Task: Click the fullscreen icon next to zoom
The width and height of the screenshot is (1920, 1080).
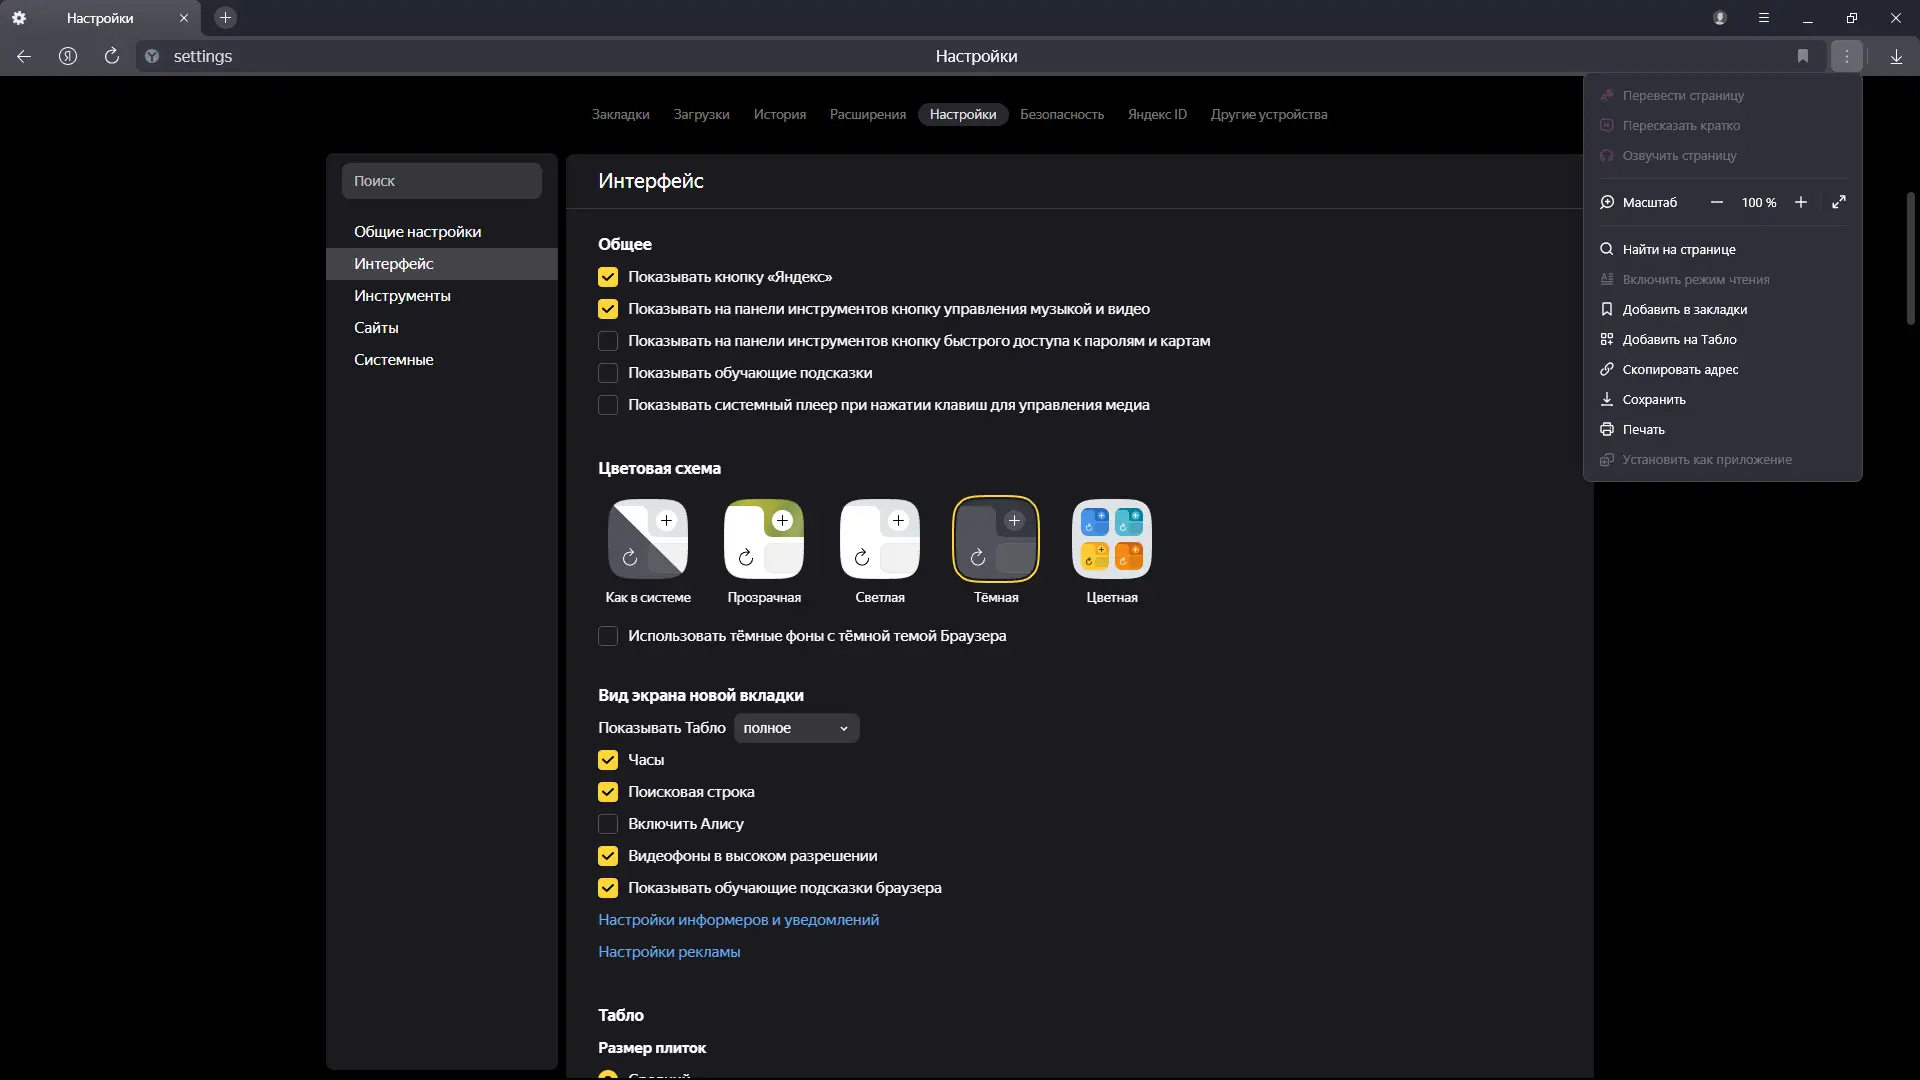Action: (1838, 202)
